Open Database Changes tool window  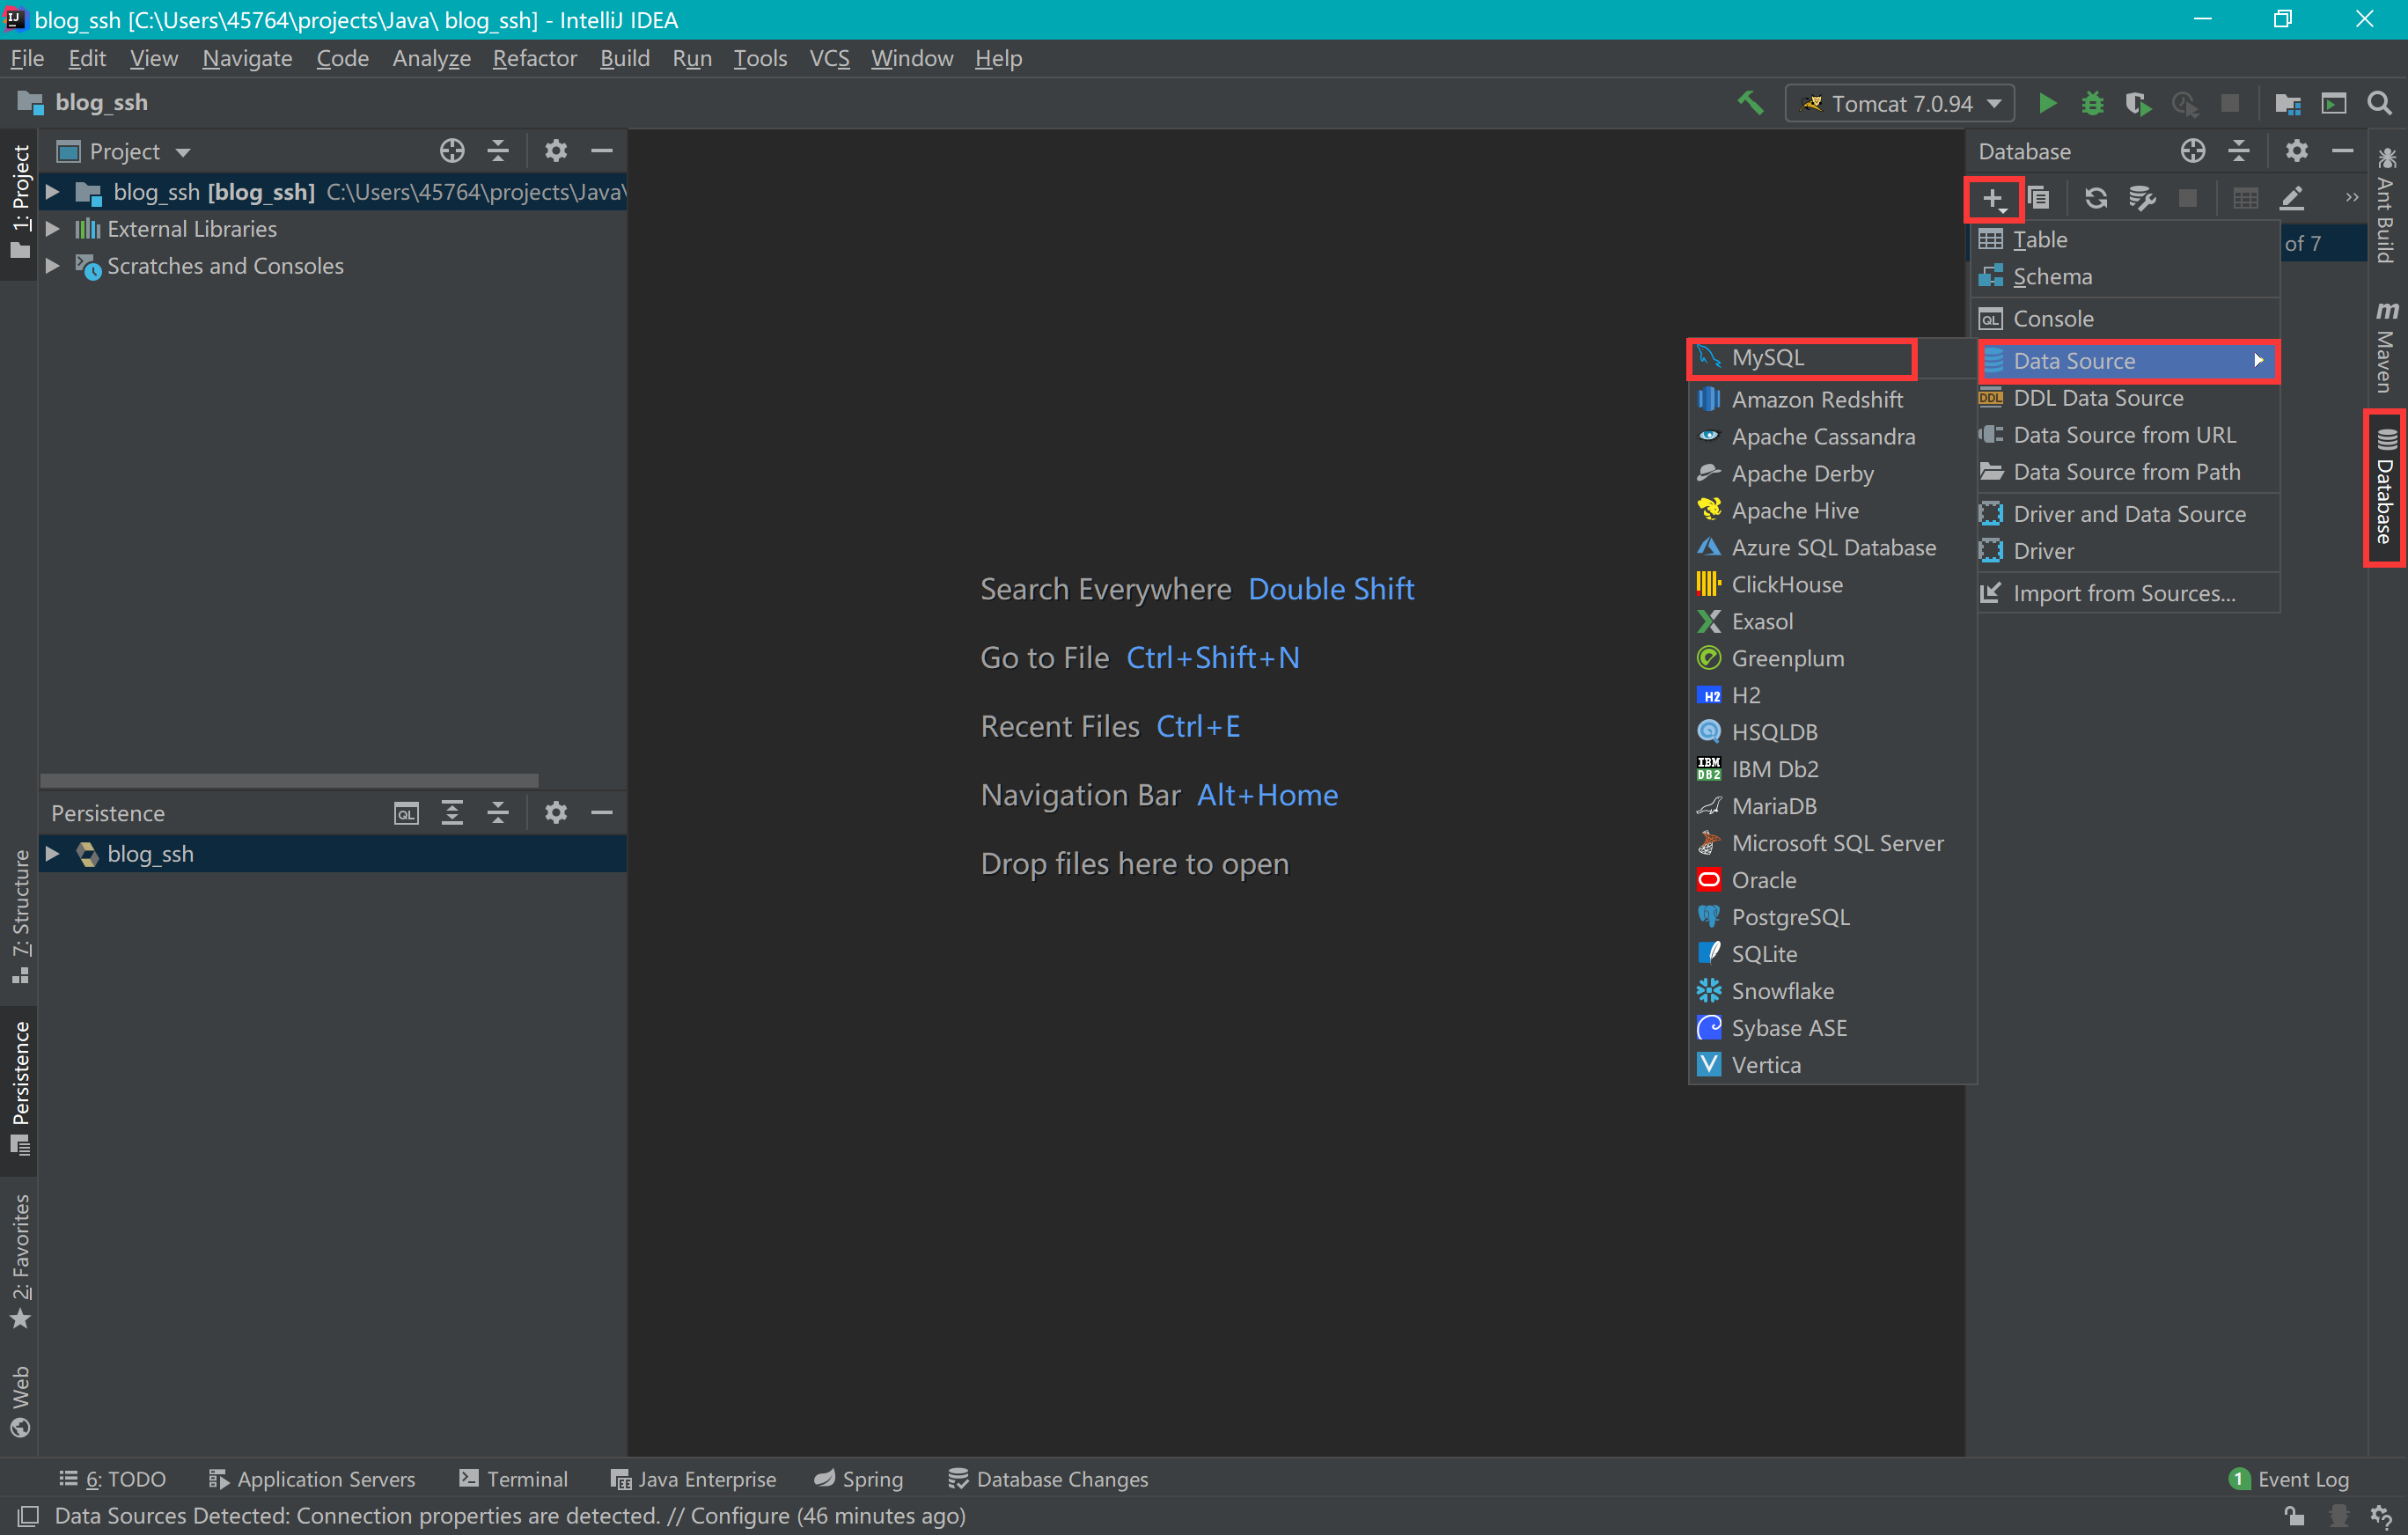(x=1048, y=1479)
